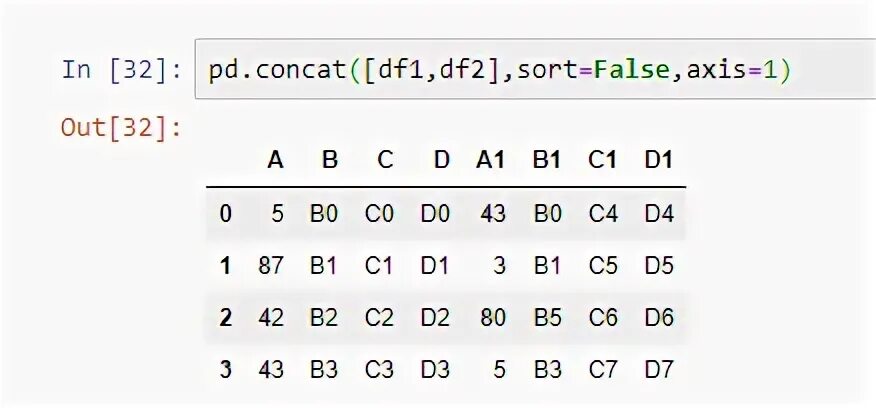
Task: Click cell value 87 in column A
Action: pos(271,265)
